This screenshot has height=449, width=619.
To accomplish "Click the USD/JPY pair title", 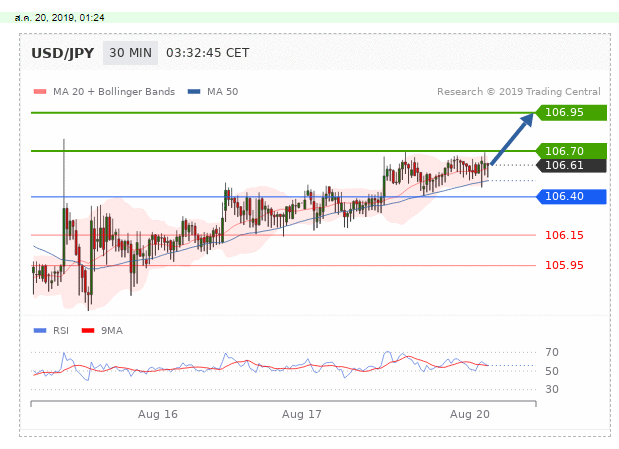I will click(62, 53).
